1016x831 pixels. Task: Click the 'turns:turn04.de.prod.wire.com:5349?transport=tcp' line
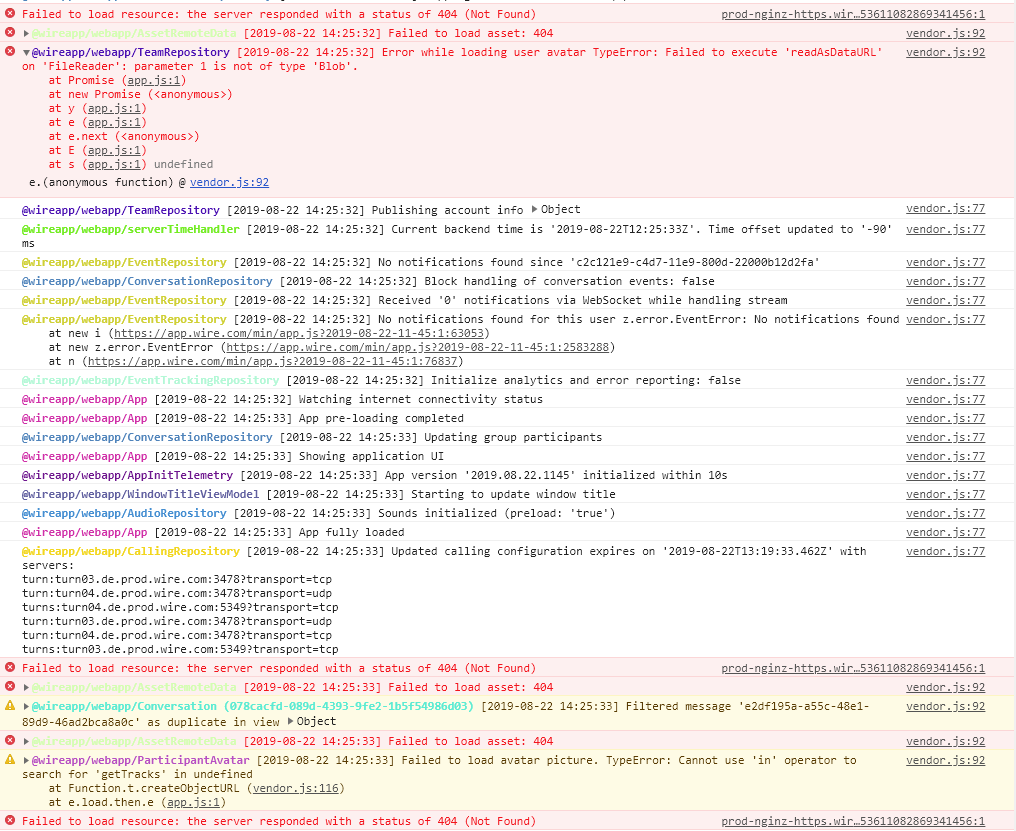click(180, 607)
